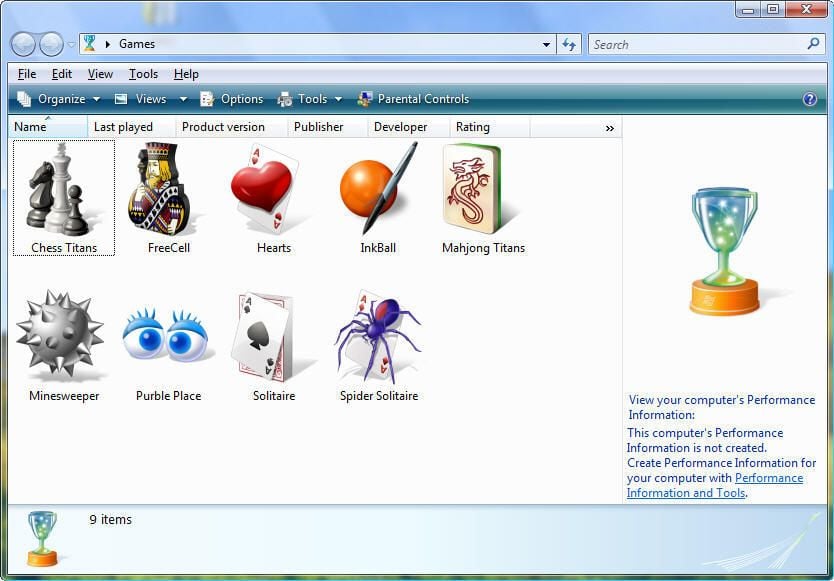Sort by Last played column
The height and width of the screenshot is (581, 834).
tap(131, 127)
